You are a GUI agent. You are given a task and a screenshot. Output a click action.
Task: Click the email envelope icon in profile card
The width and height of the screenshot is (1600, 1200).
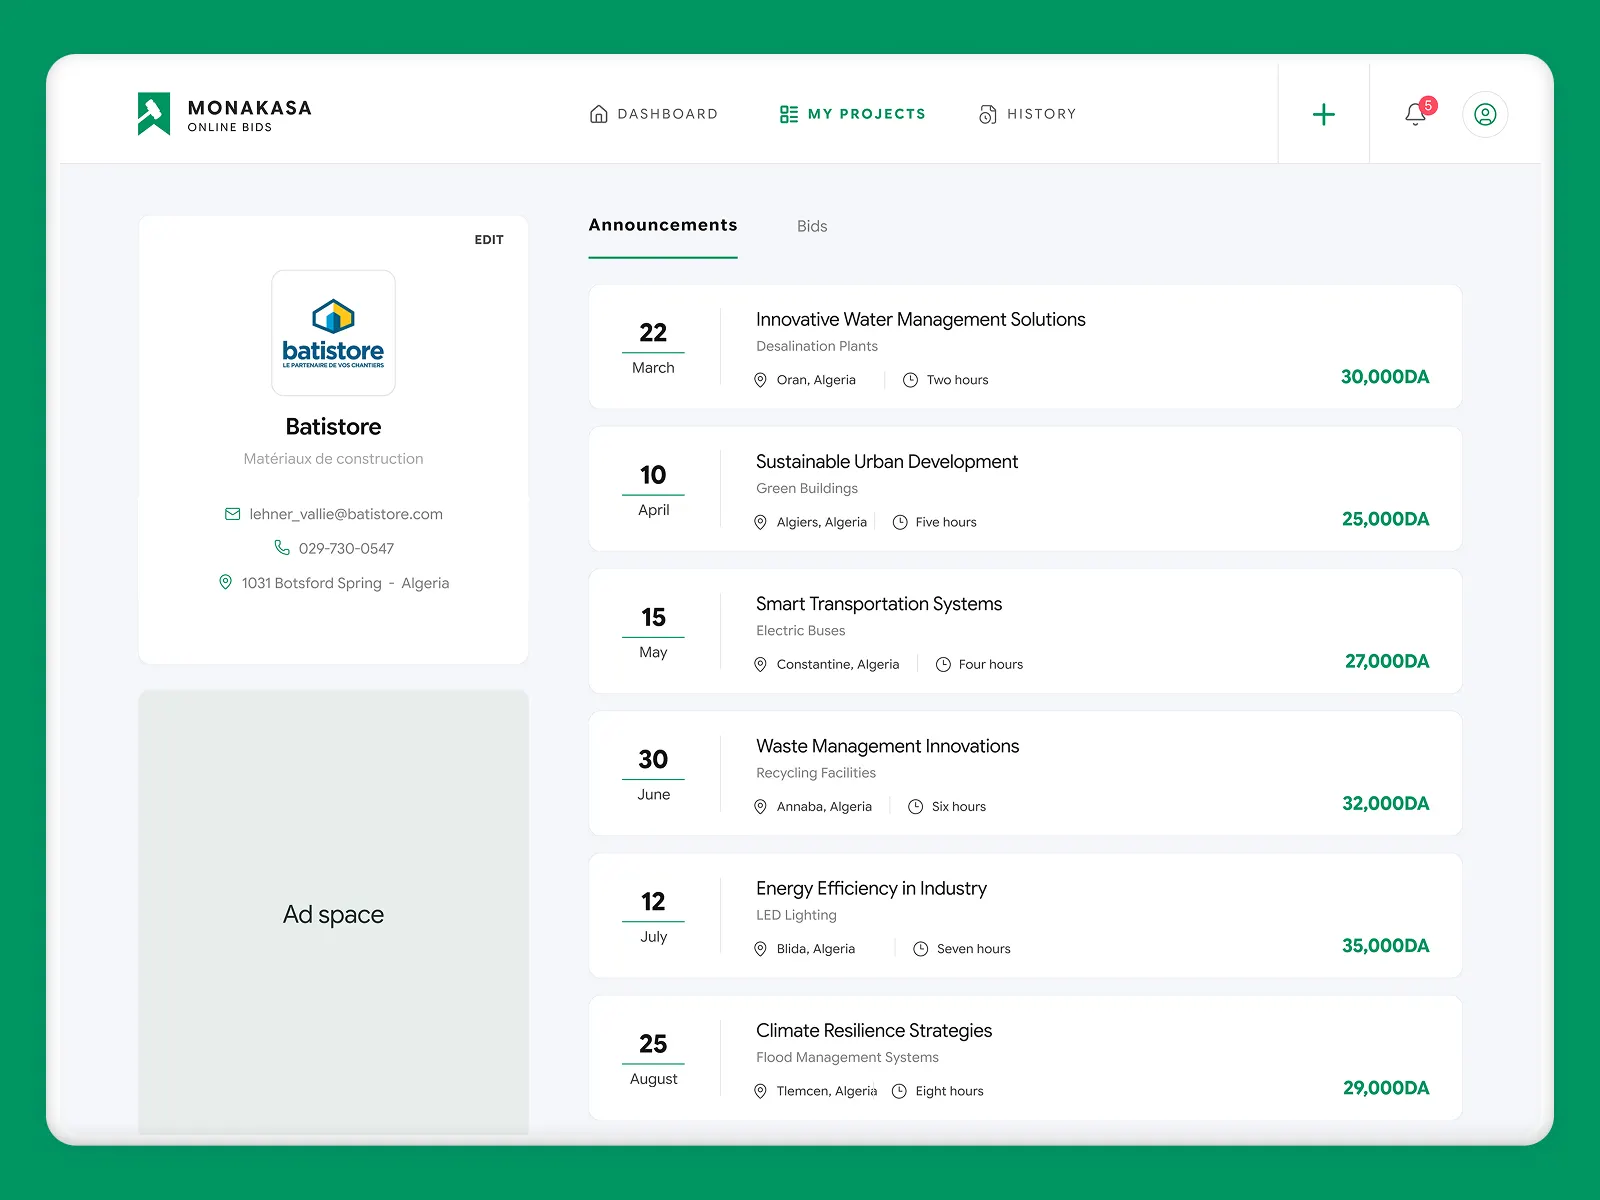232,514
